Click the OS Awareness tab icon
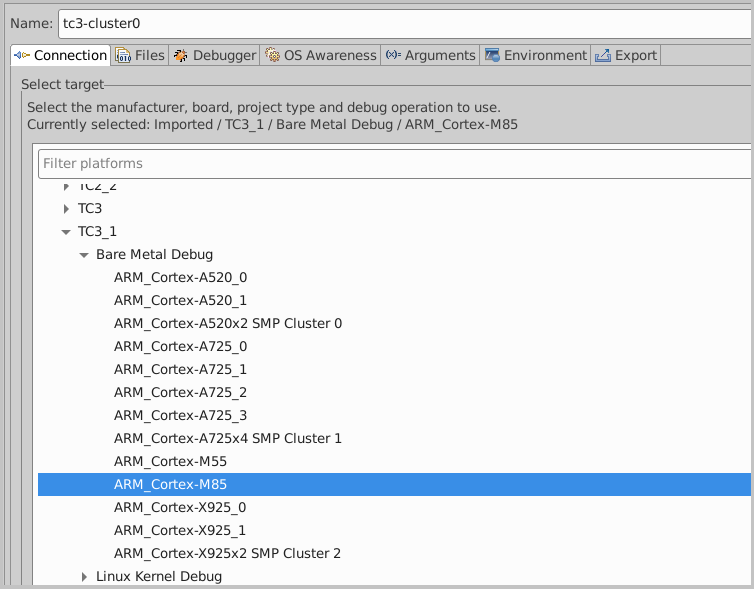 (272, 56)
